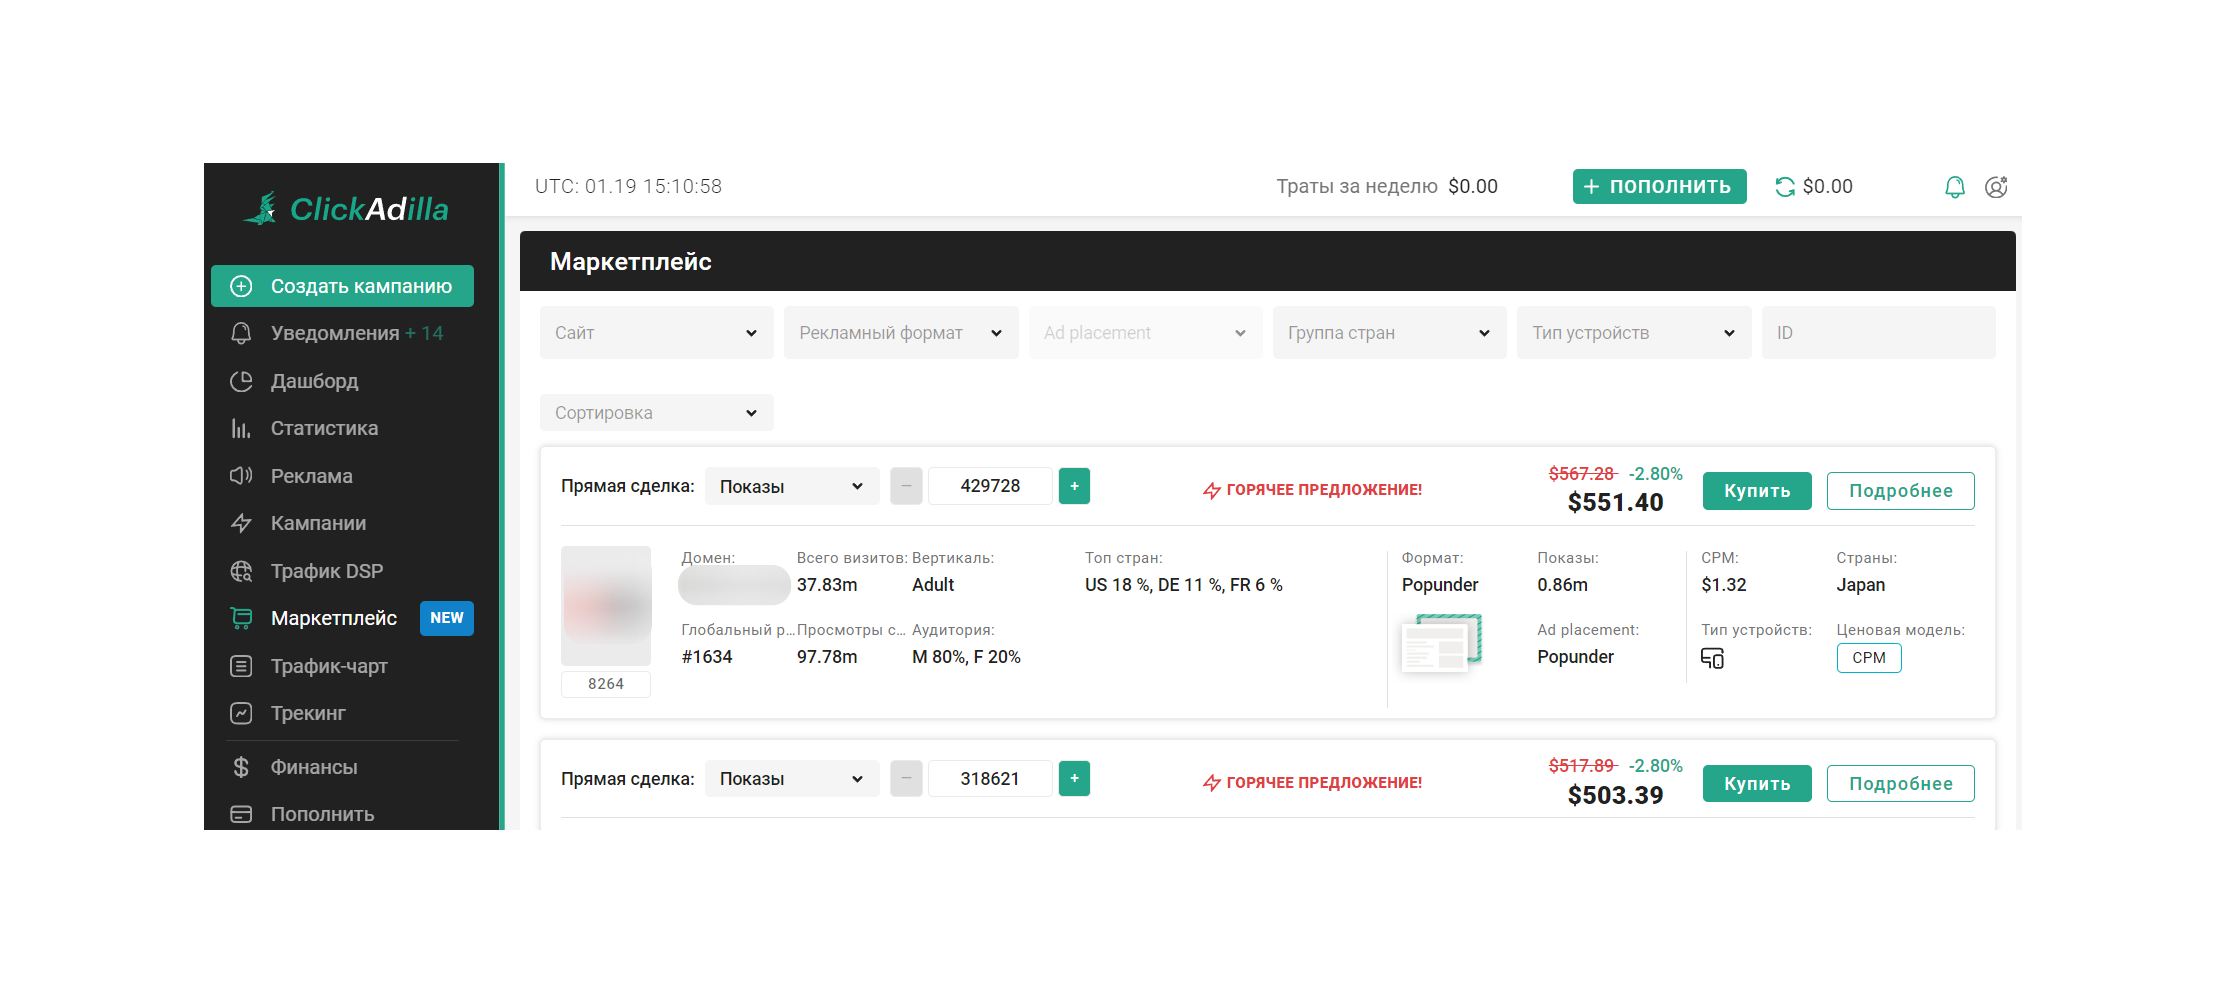Click Подробнее on the $503.39 offer
This screenshot has height=993, width=2226.
(x=1900, y=784)
